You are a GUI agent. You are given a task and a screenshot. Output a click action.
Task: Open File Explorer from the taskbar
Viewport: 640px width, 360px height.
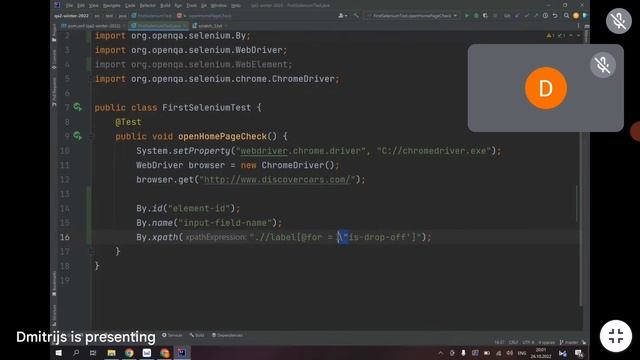111,353
